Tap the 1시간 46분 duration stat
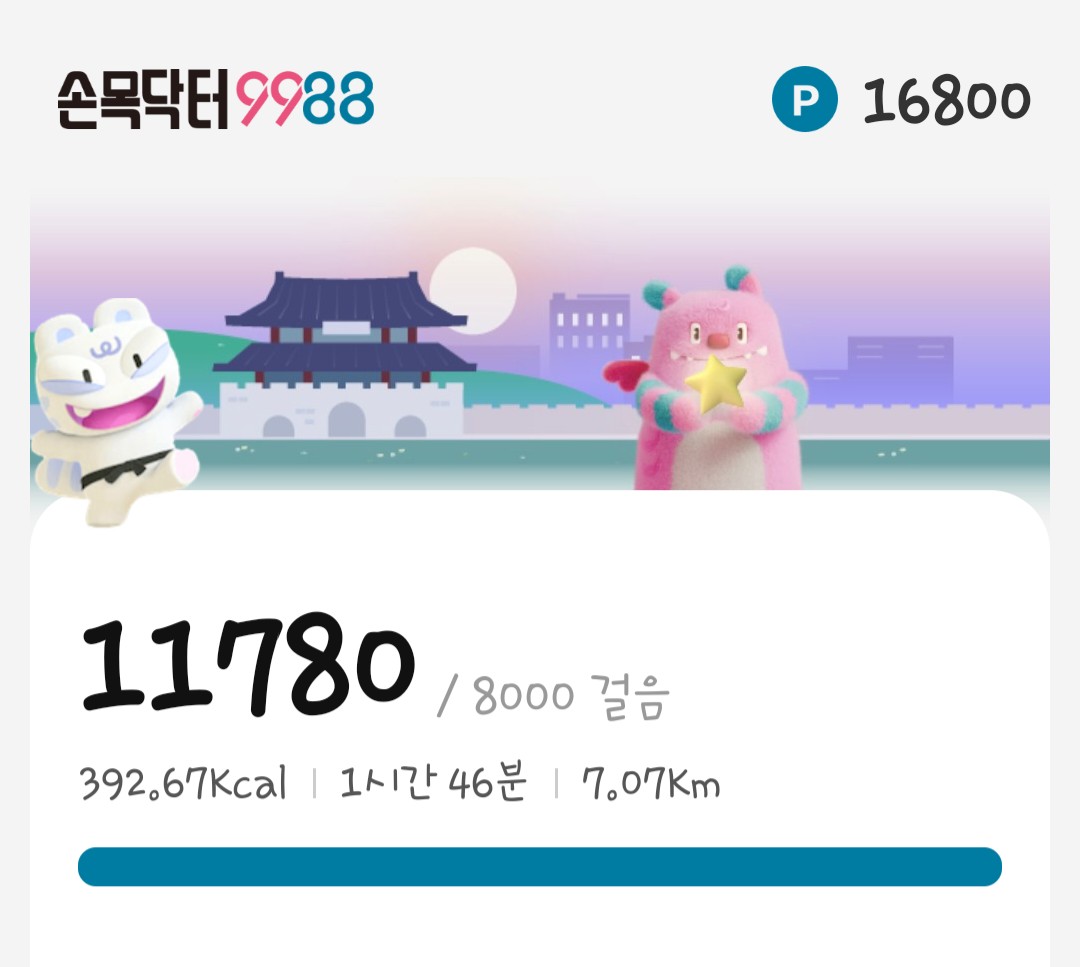 coord(434,782)
